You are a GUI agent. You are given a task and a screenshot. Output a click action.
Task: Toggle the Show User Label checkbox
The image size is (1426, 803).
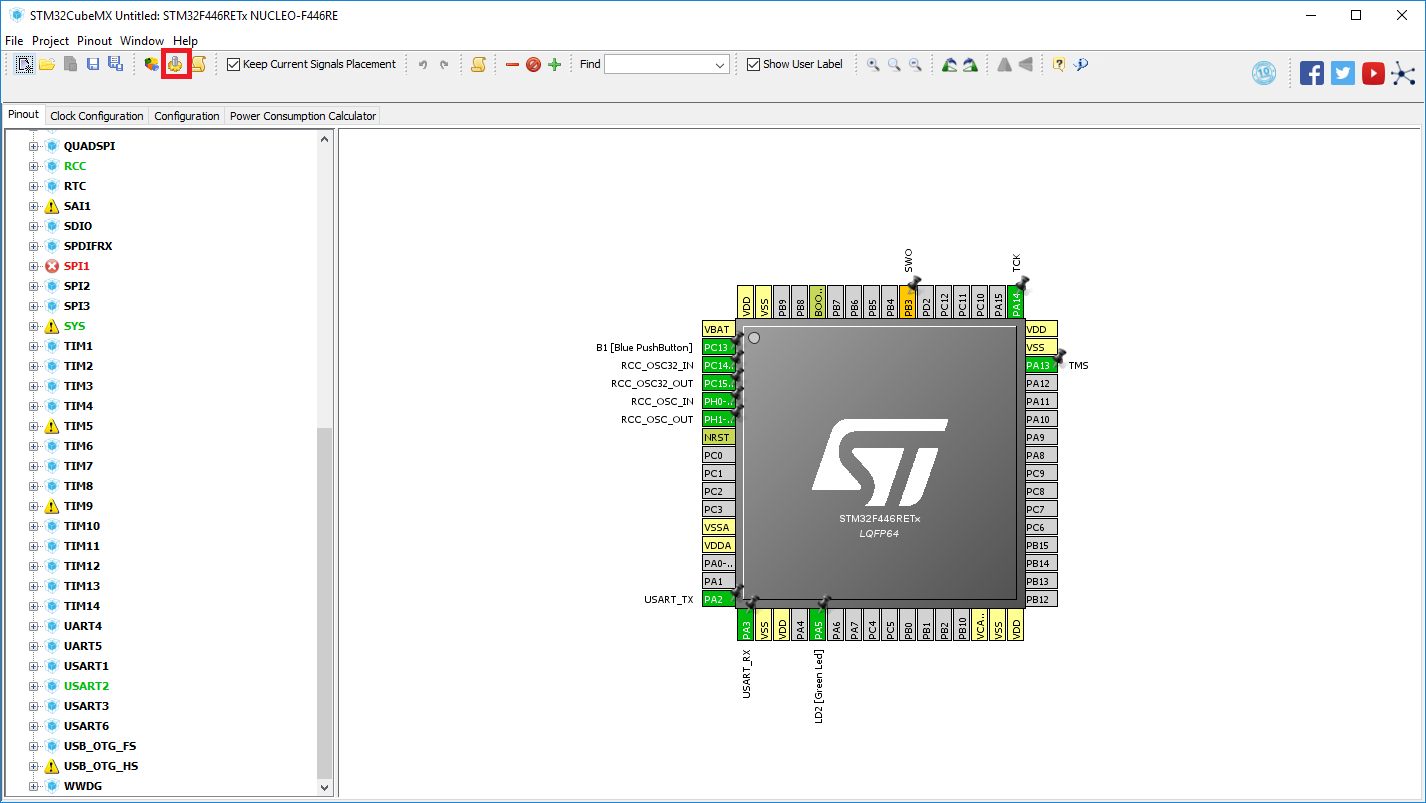click(x=754, y=64)
